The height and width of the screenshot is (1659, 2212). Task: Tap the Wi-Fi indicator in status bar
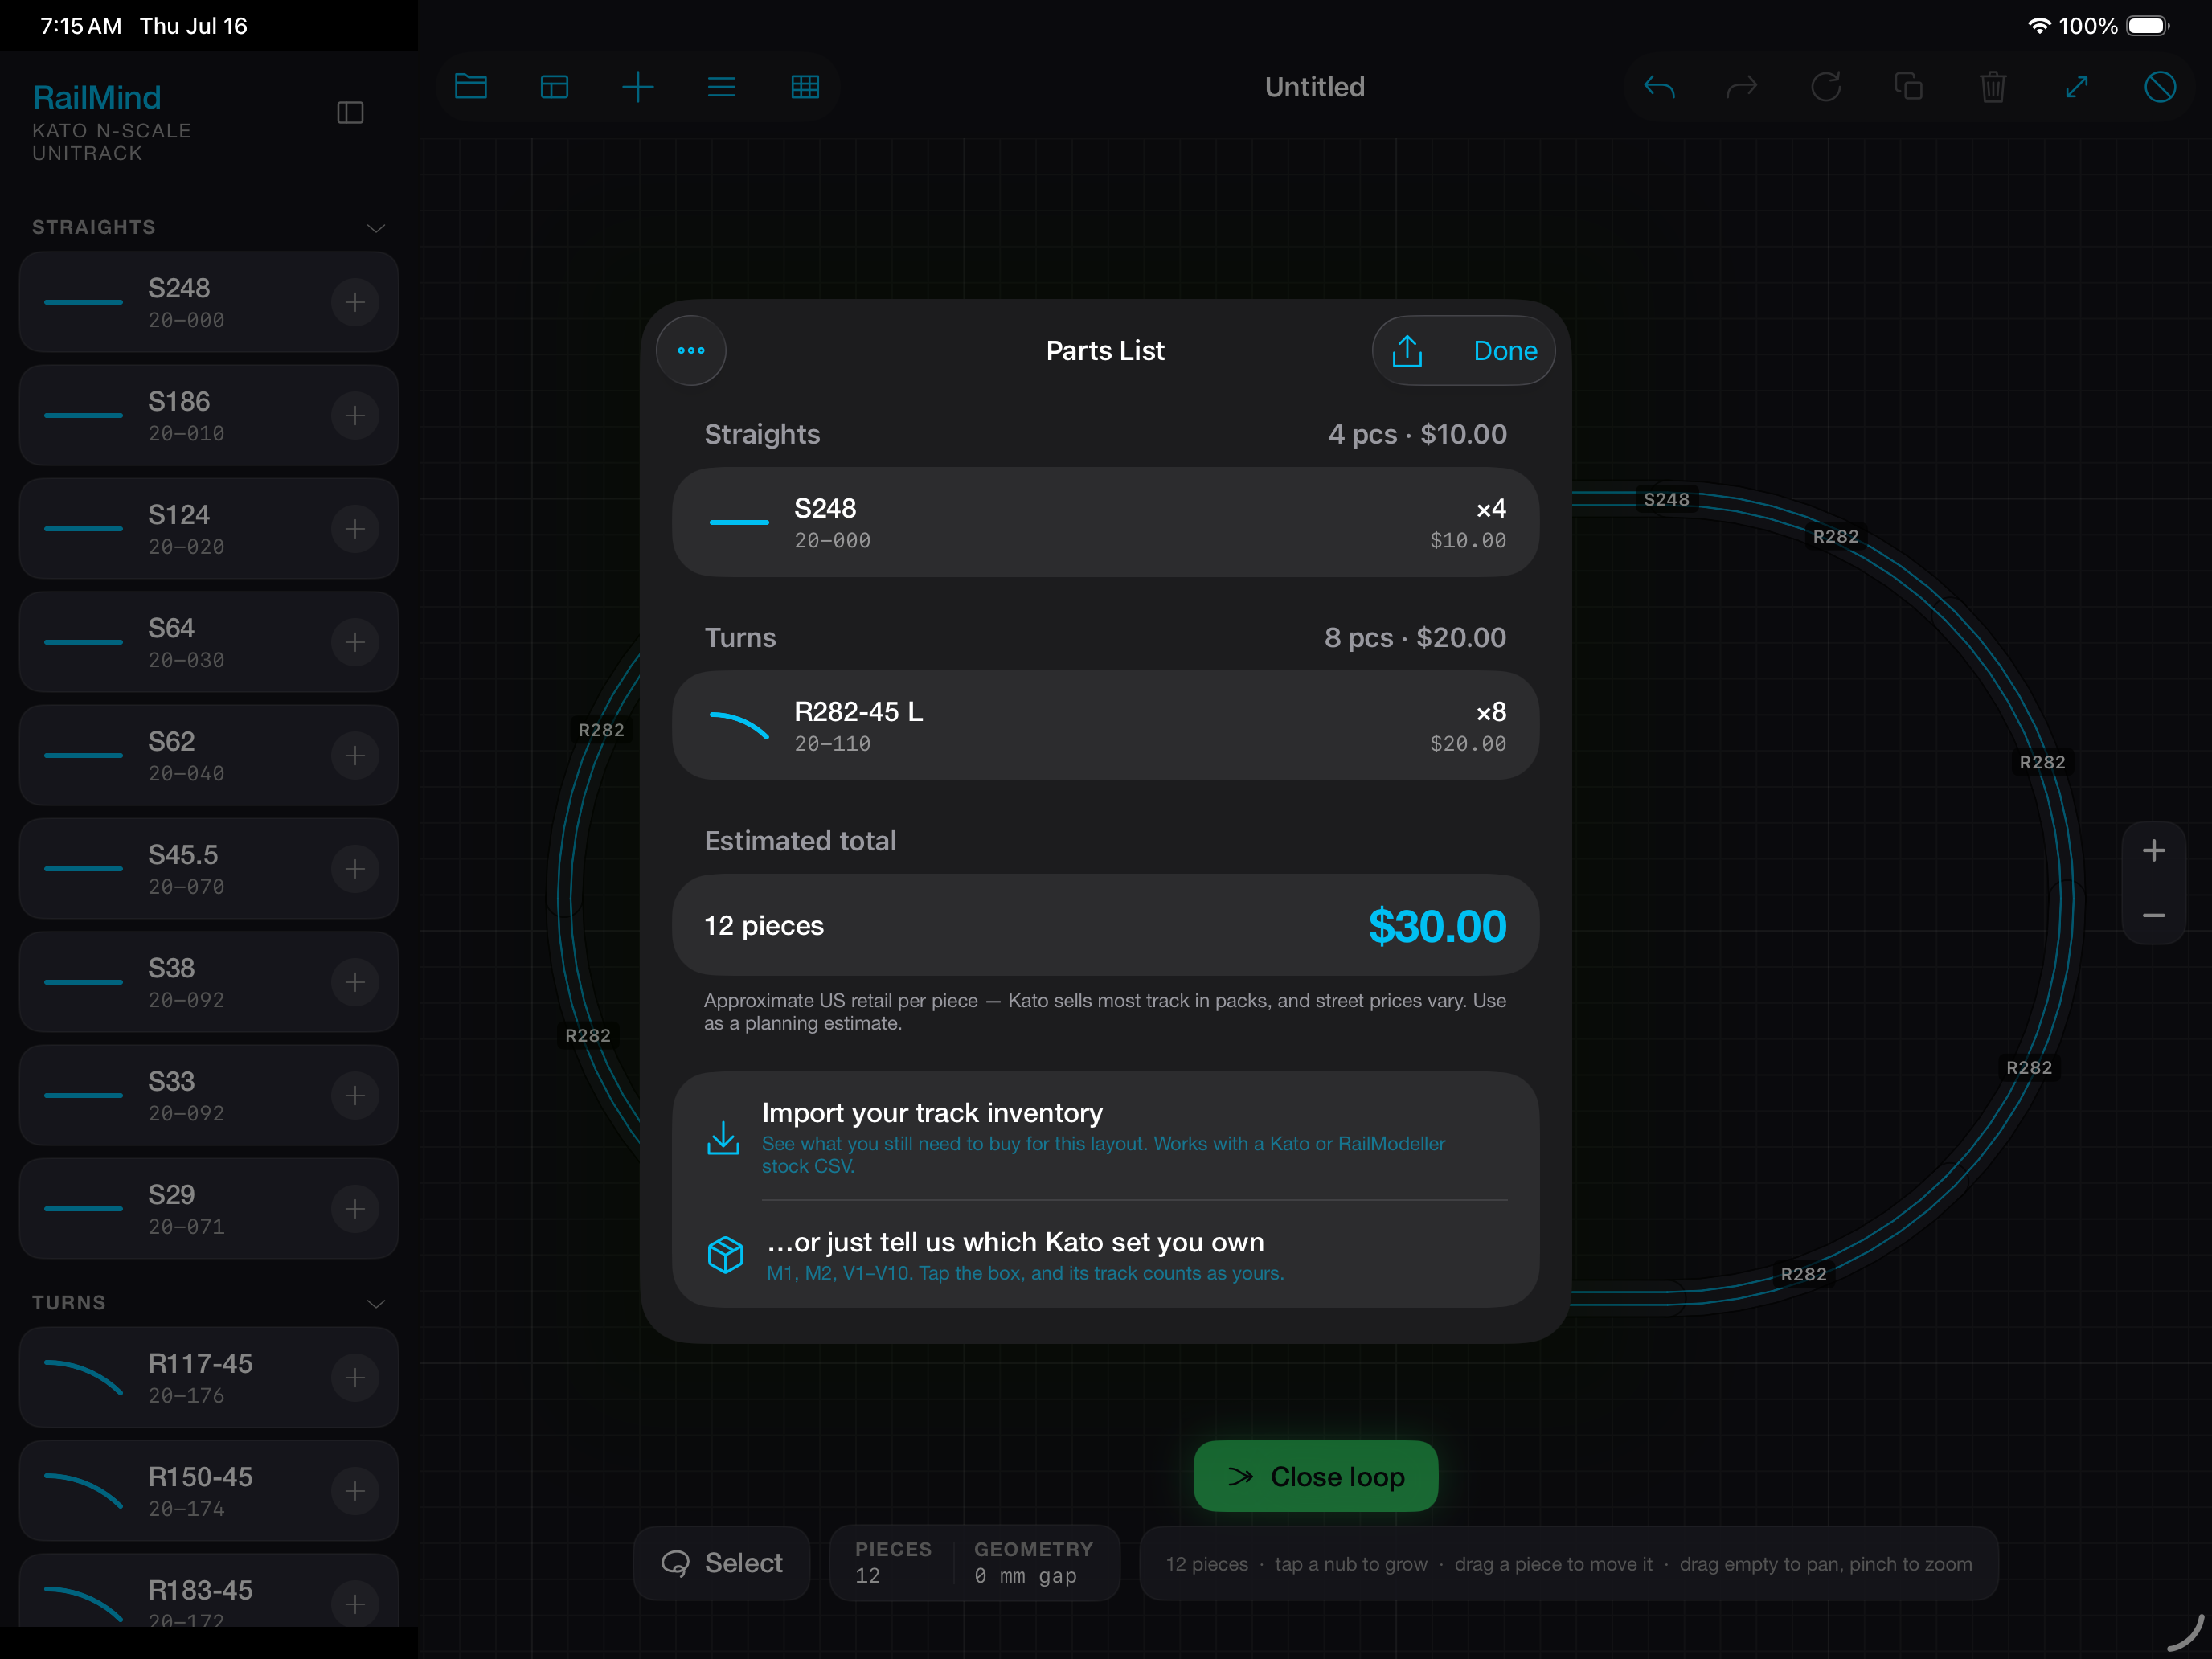tap(2039, 26)
